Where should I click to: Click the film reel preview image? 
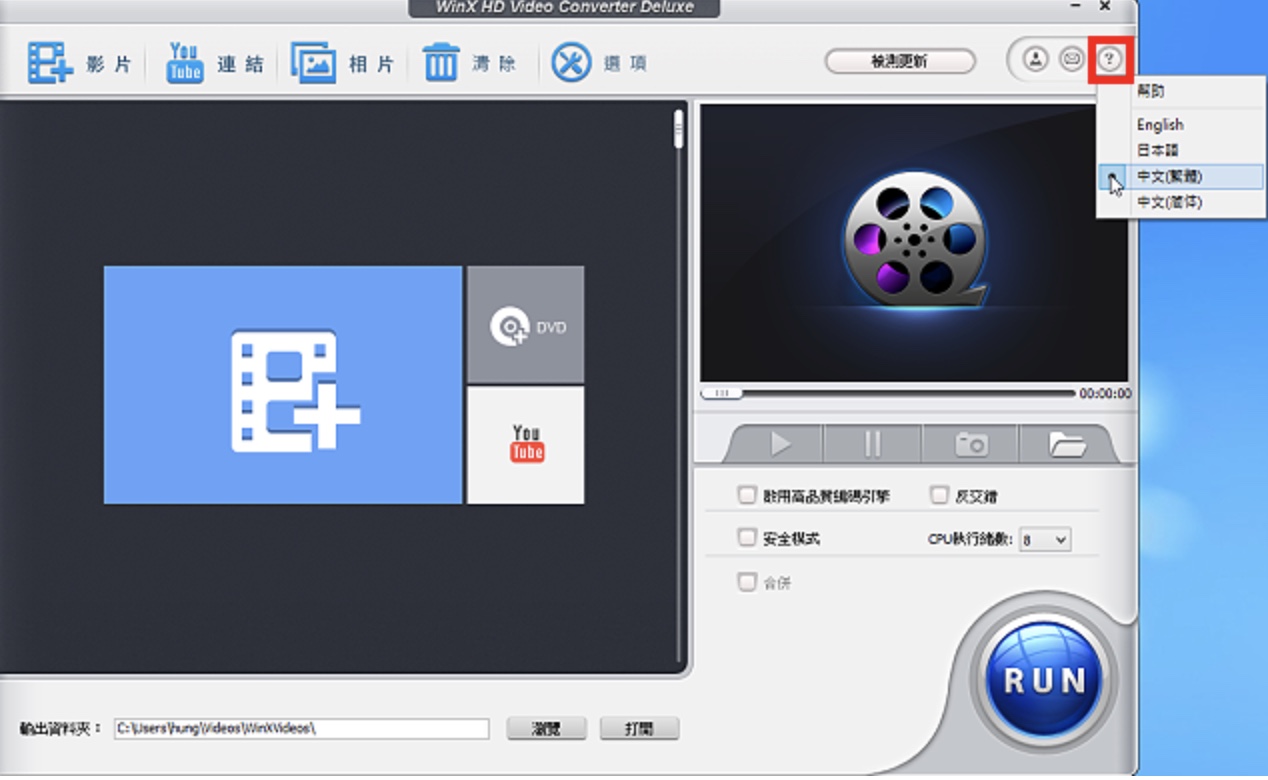tap(913, 240)
